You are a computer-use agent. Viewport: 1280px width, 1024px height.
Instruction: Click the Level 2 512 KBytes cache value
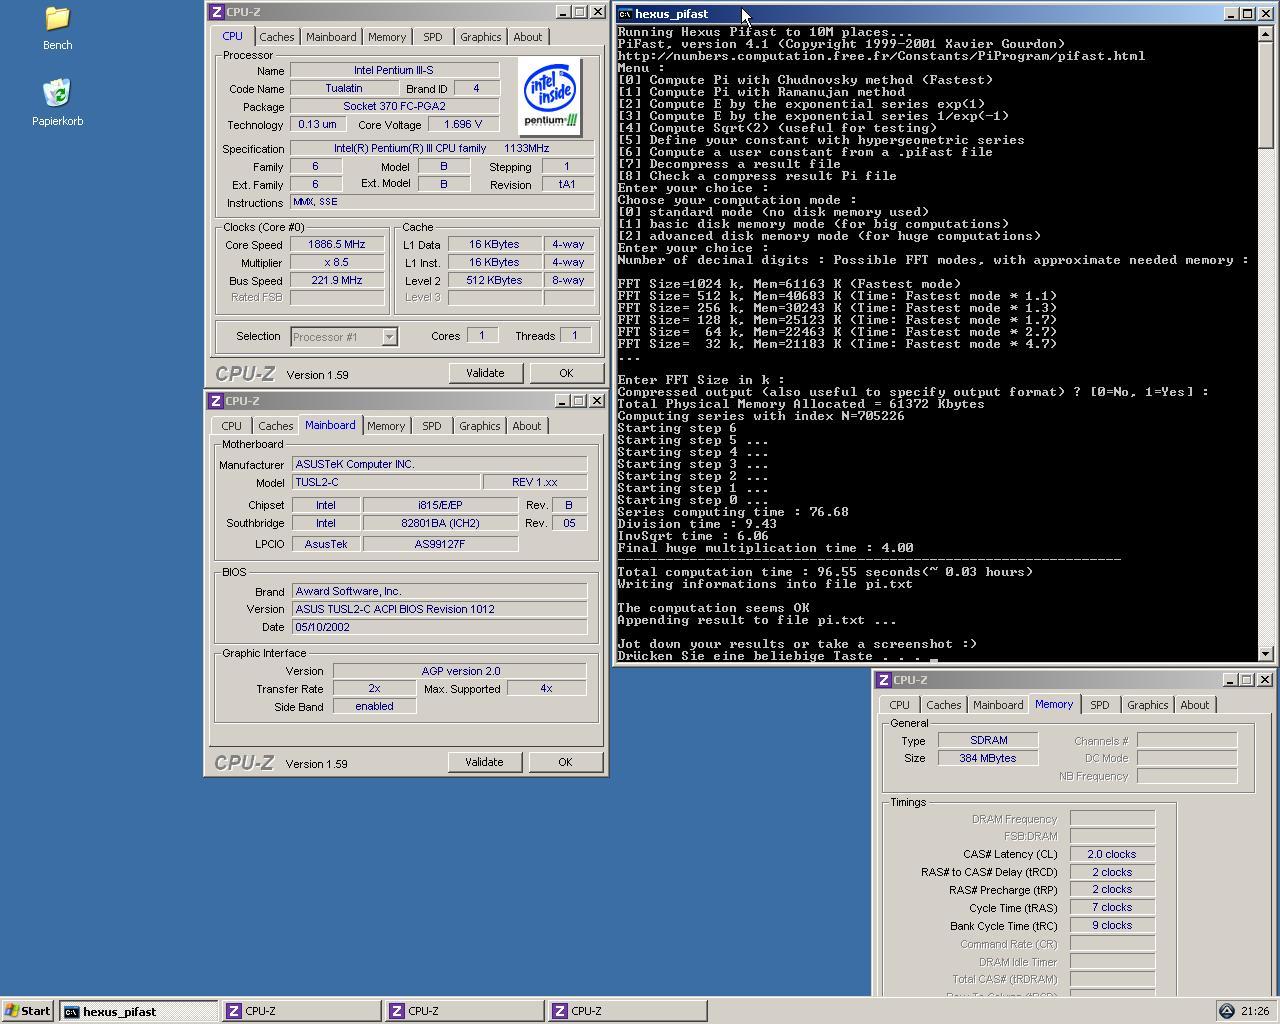(494, 280)
